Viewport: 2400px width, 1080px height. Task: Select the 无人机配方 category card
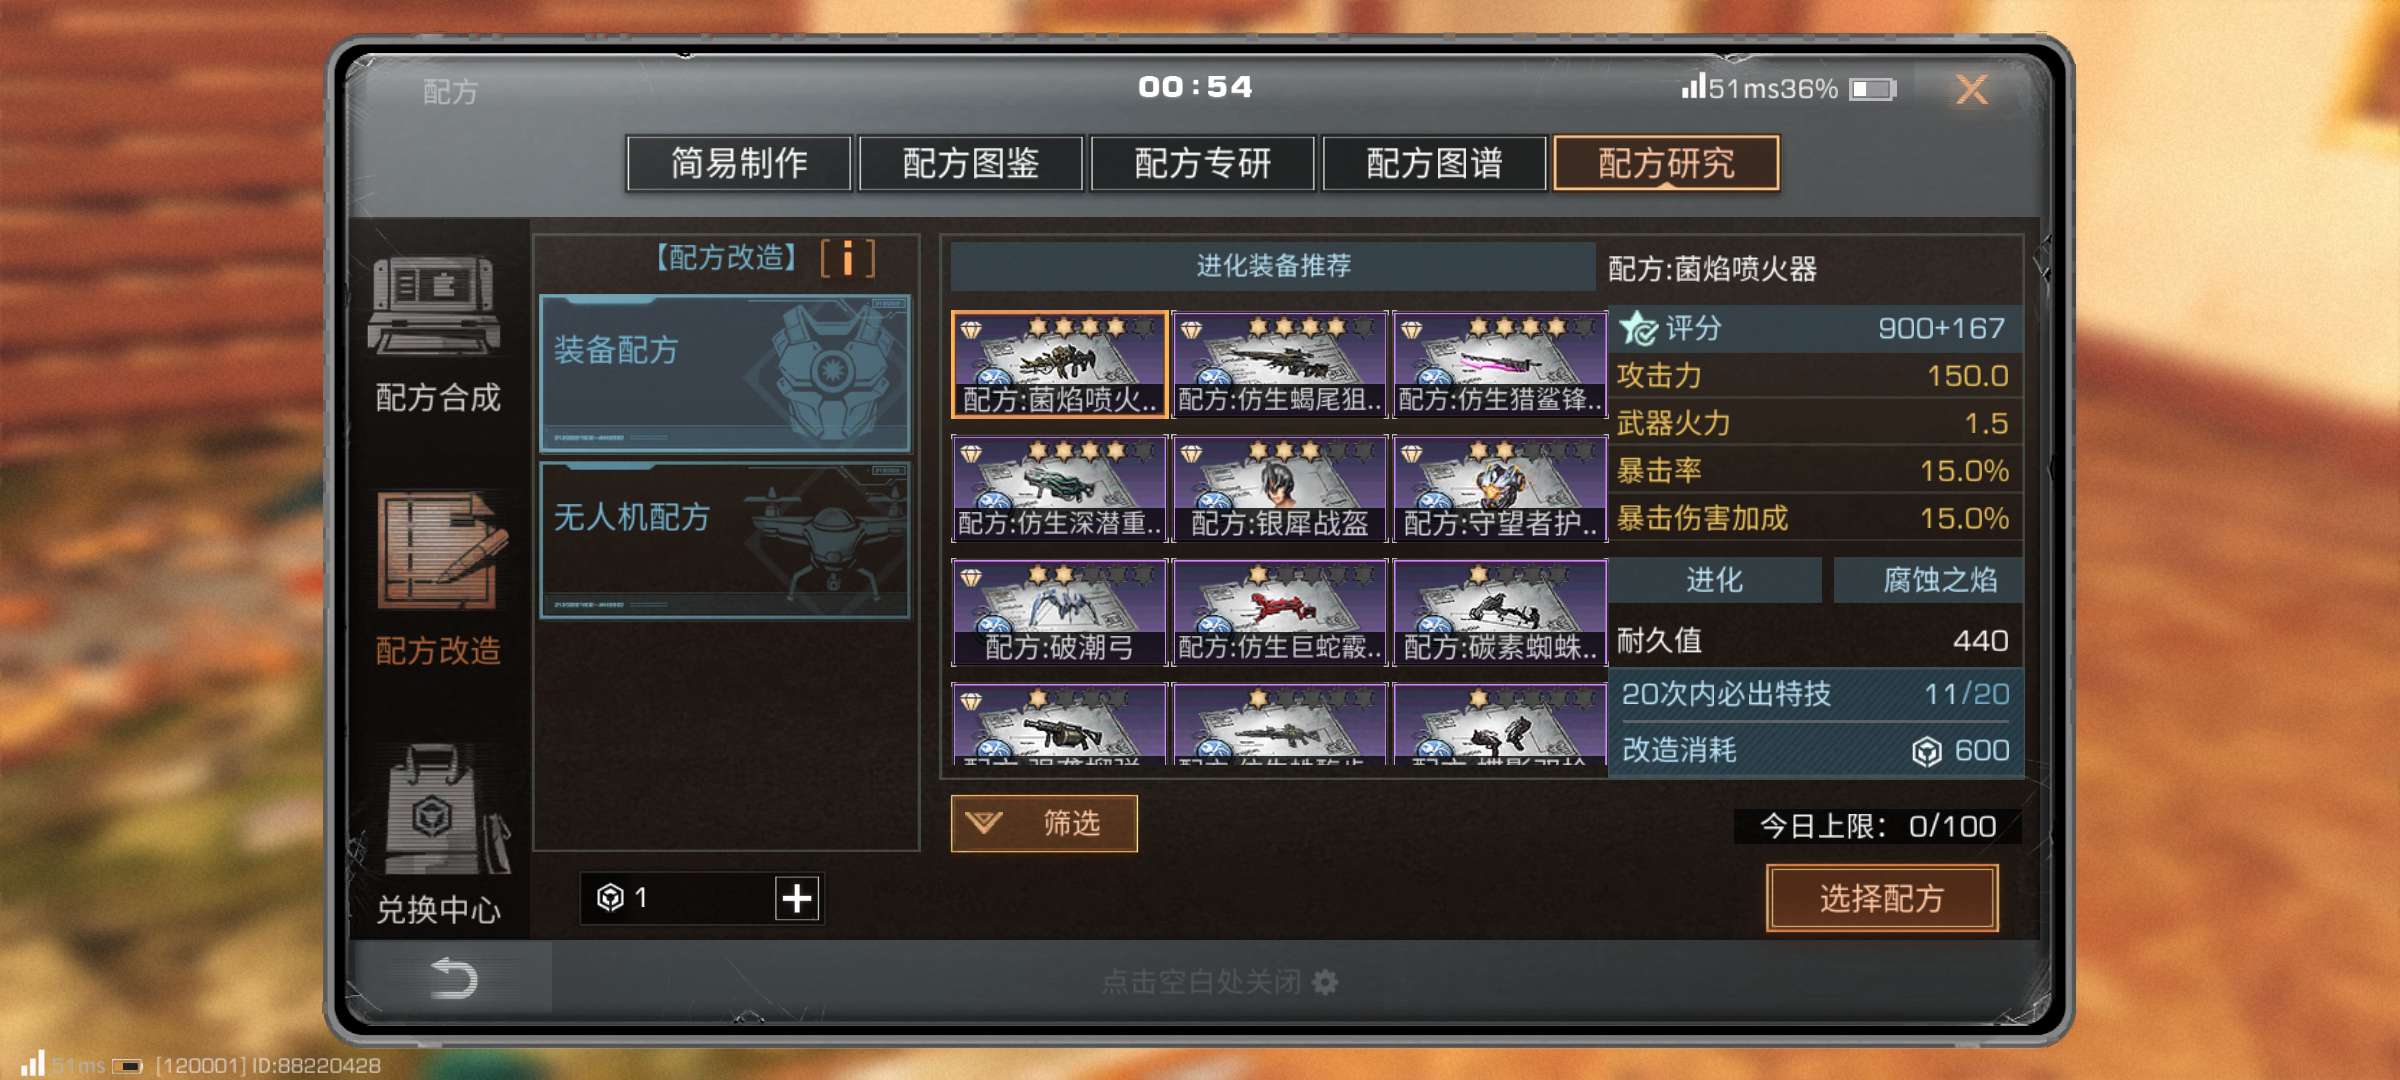725,540
